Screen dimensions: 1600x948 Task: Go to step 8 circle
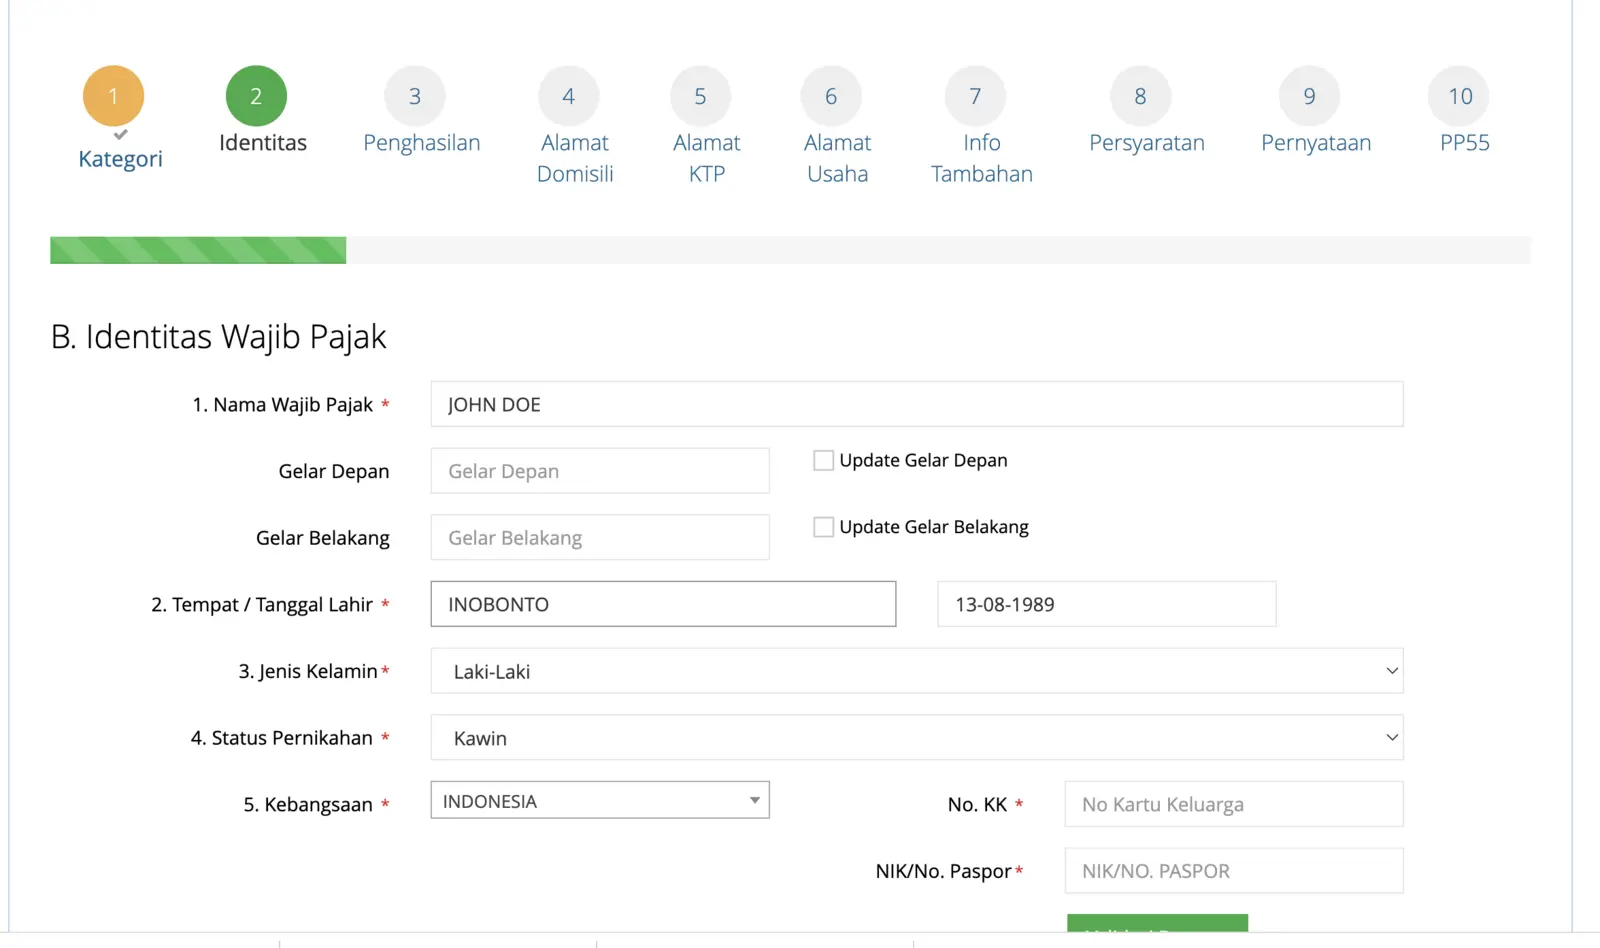point(1140,96)
